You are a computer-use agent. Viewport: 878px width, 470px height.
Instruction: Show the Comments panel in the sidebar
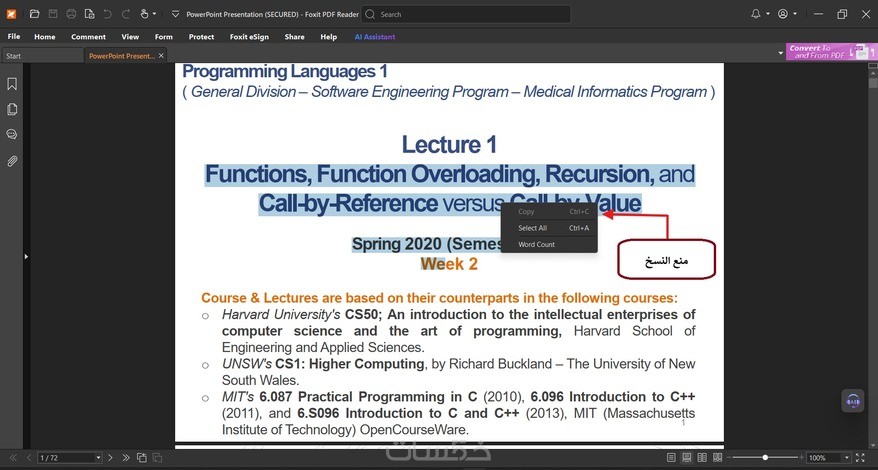tap(12, 134)
